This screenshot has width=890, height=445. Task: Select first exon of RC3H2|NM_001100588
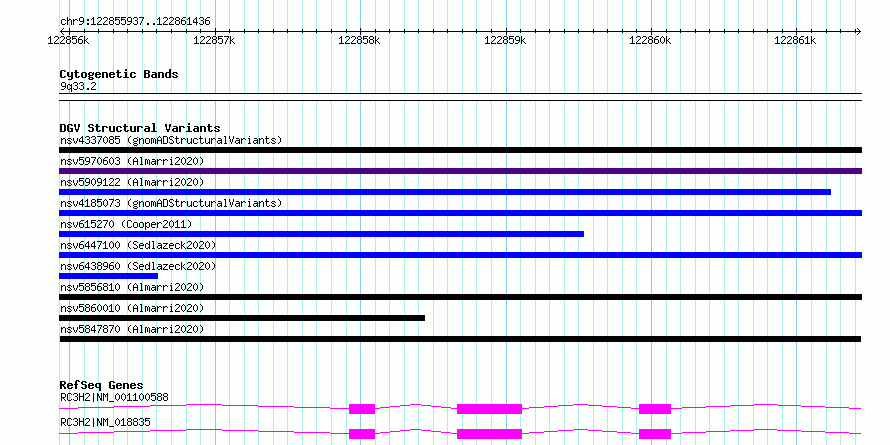362,409
